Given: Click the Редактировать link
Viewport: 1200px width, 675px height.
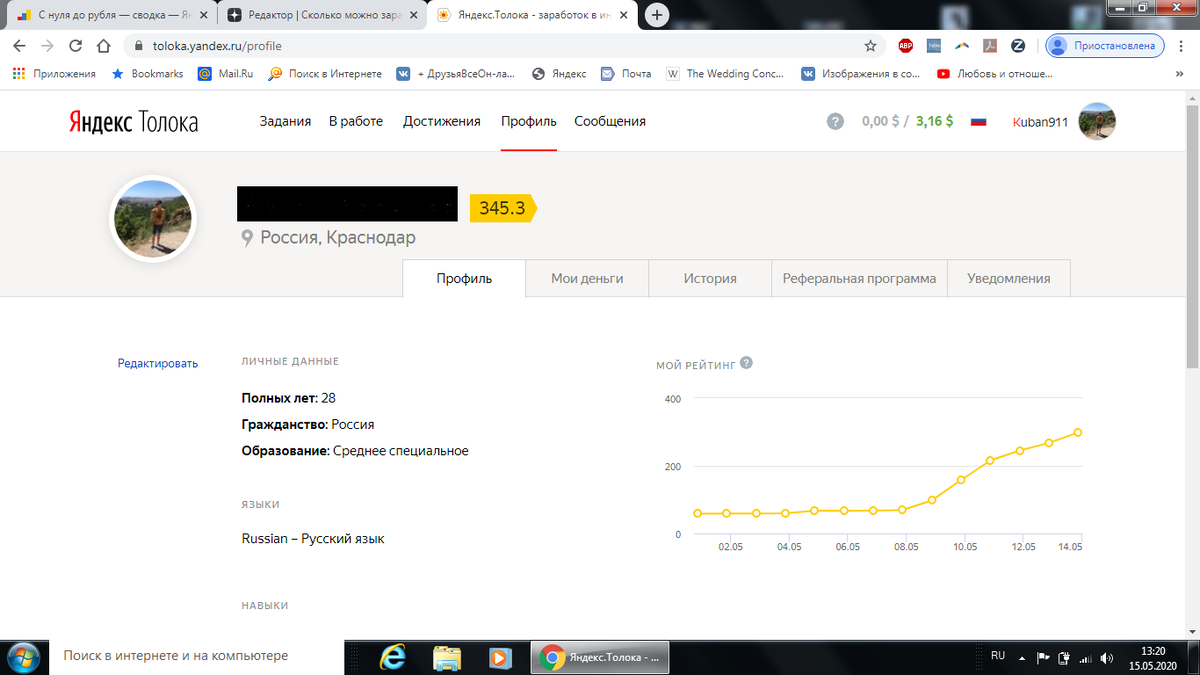Looking at the screenshot, I should (158, 363).
